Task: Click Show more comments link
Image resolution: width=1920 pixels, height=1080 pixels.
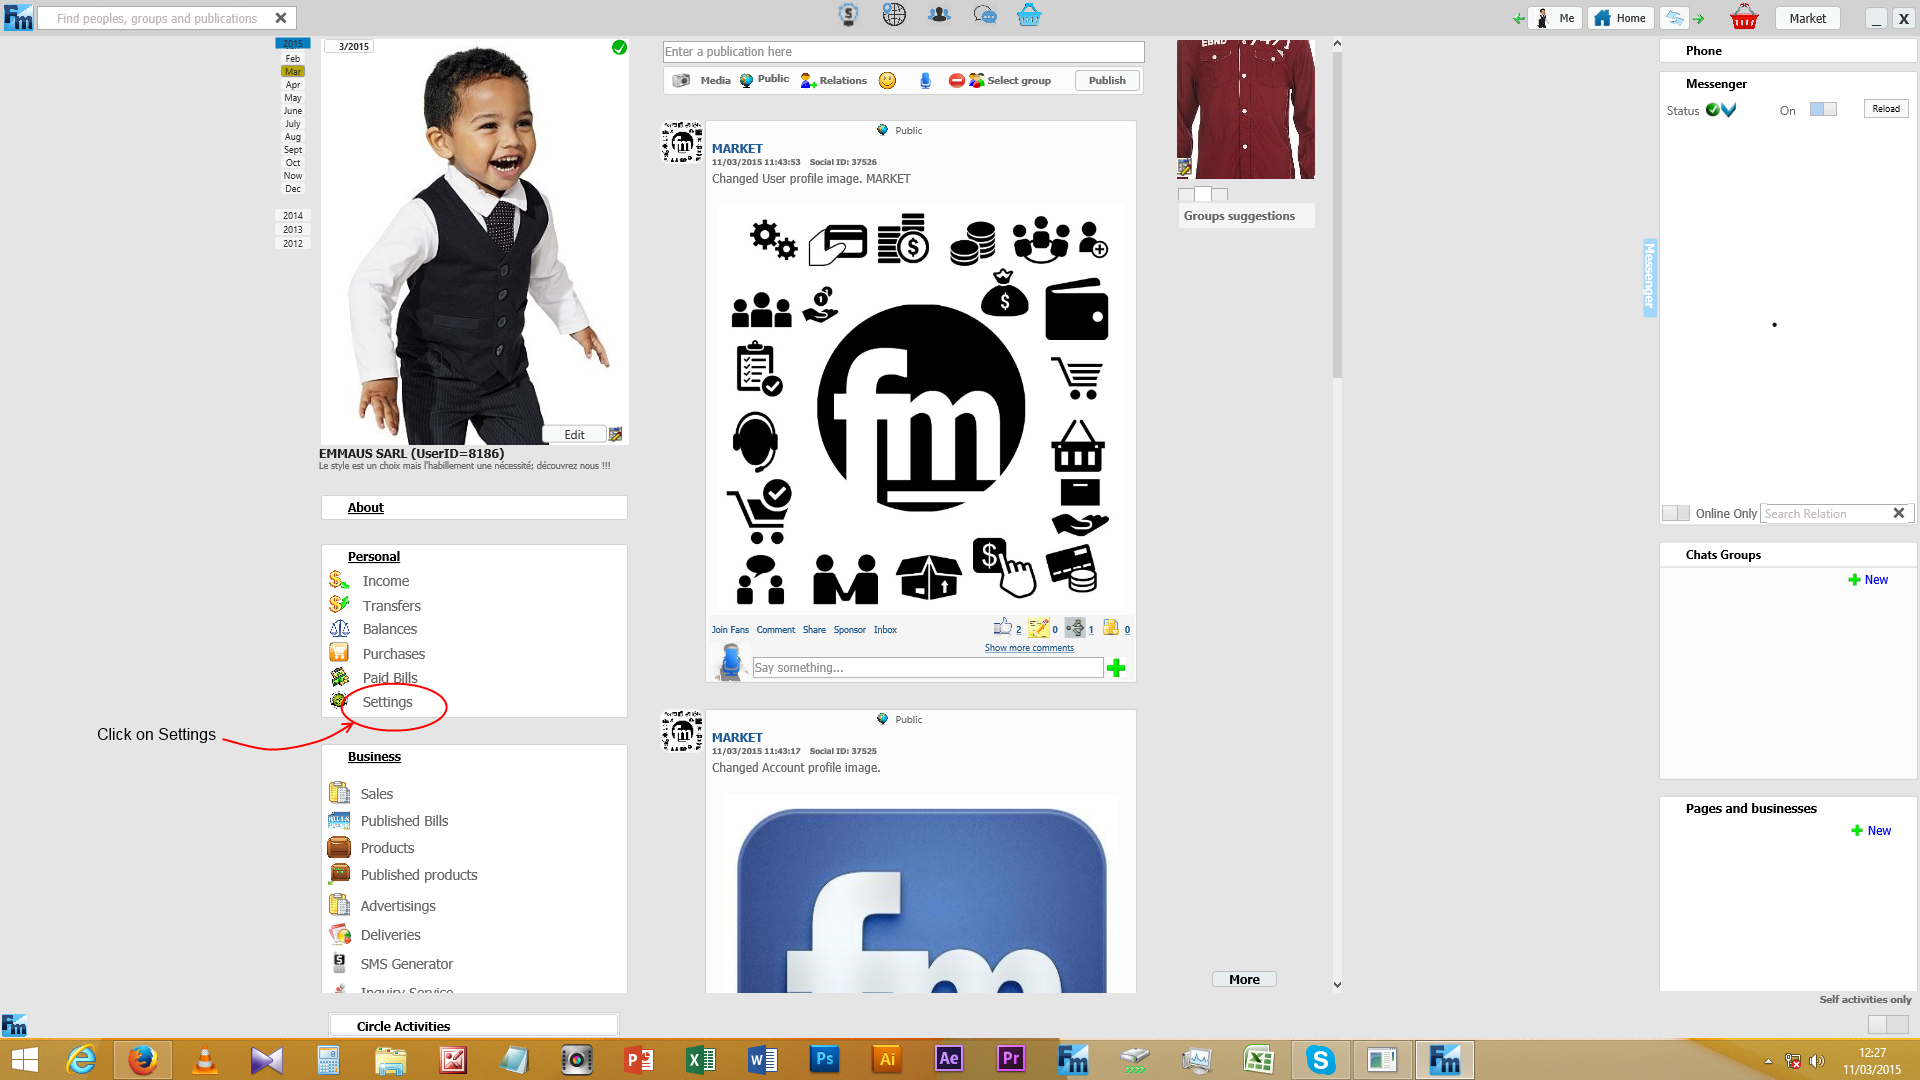Action: click(x=1029, y=648)
